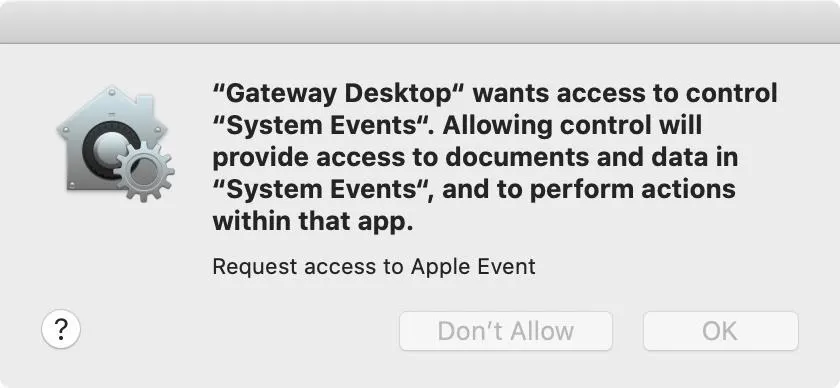Click the words "Apple Event" in the subtitle

click(473, 267)
